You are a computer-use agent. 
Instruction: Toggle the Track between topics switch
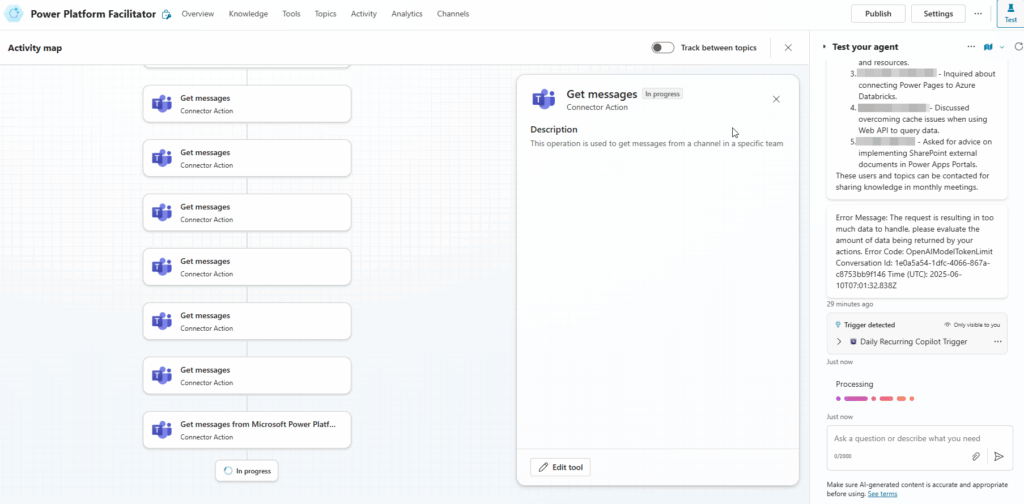662,47
